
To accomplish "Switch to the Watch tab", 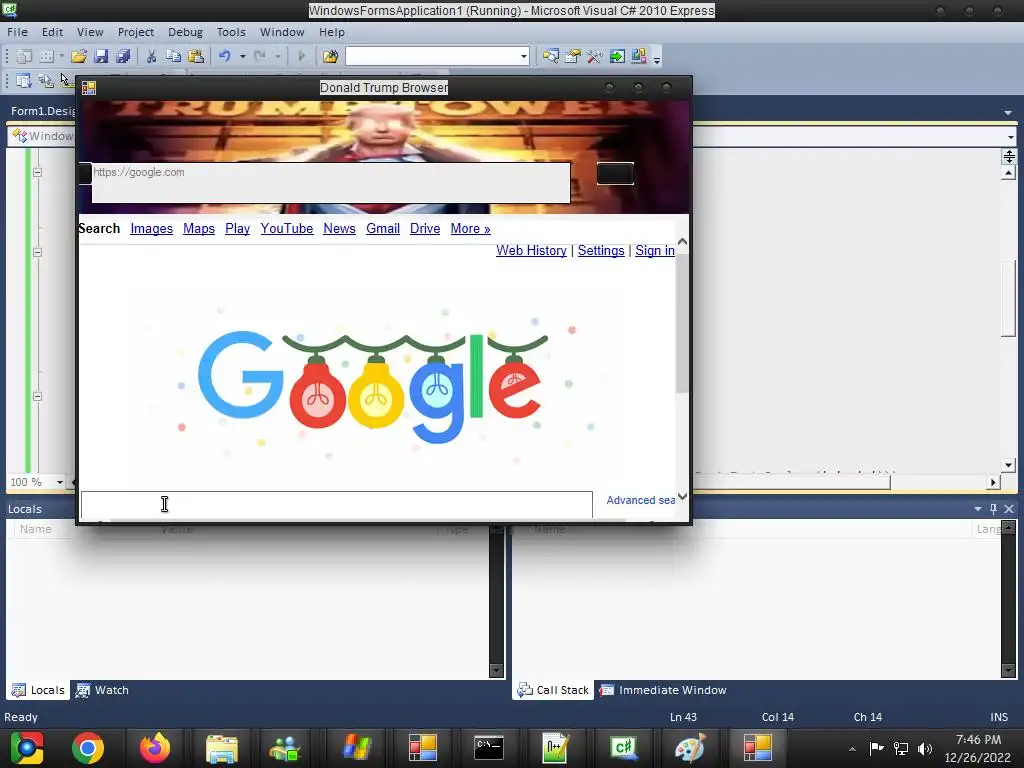I will (x=103, y=690).
